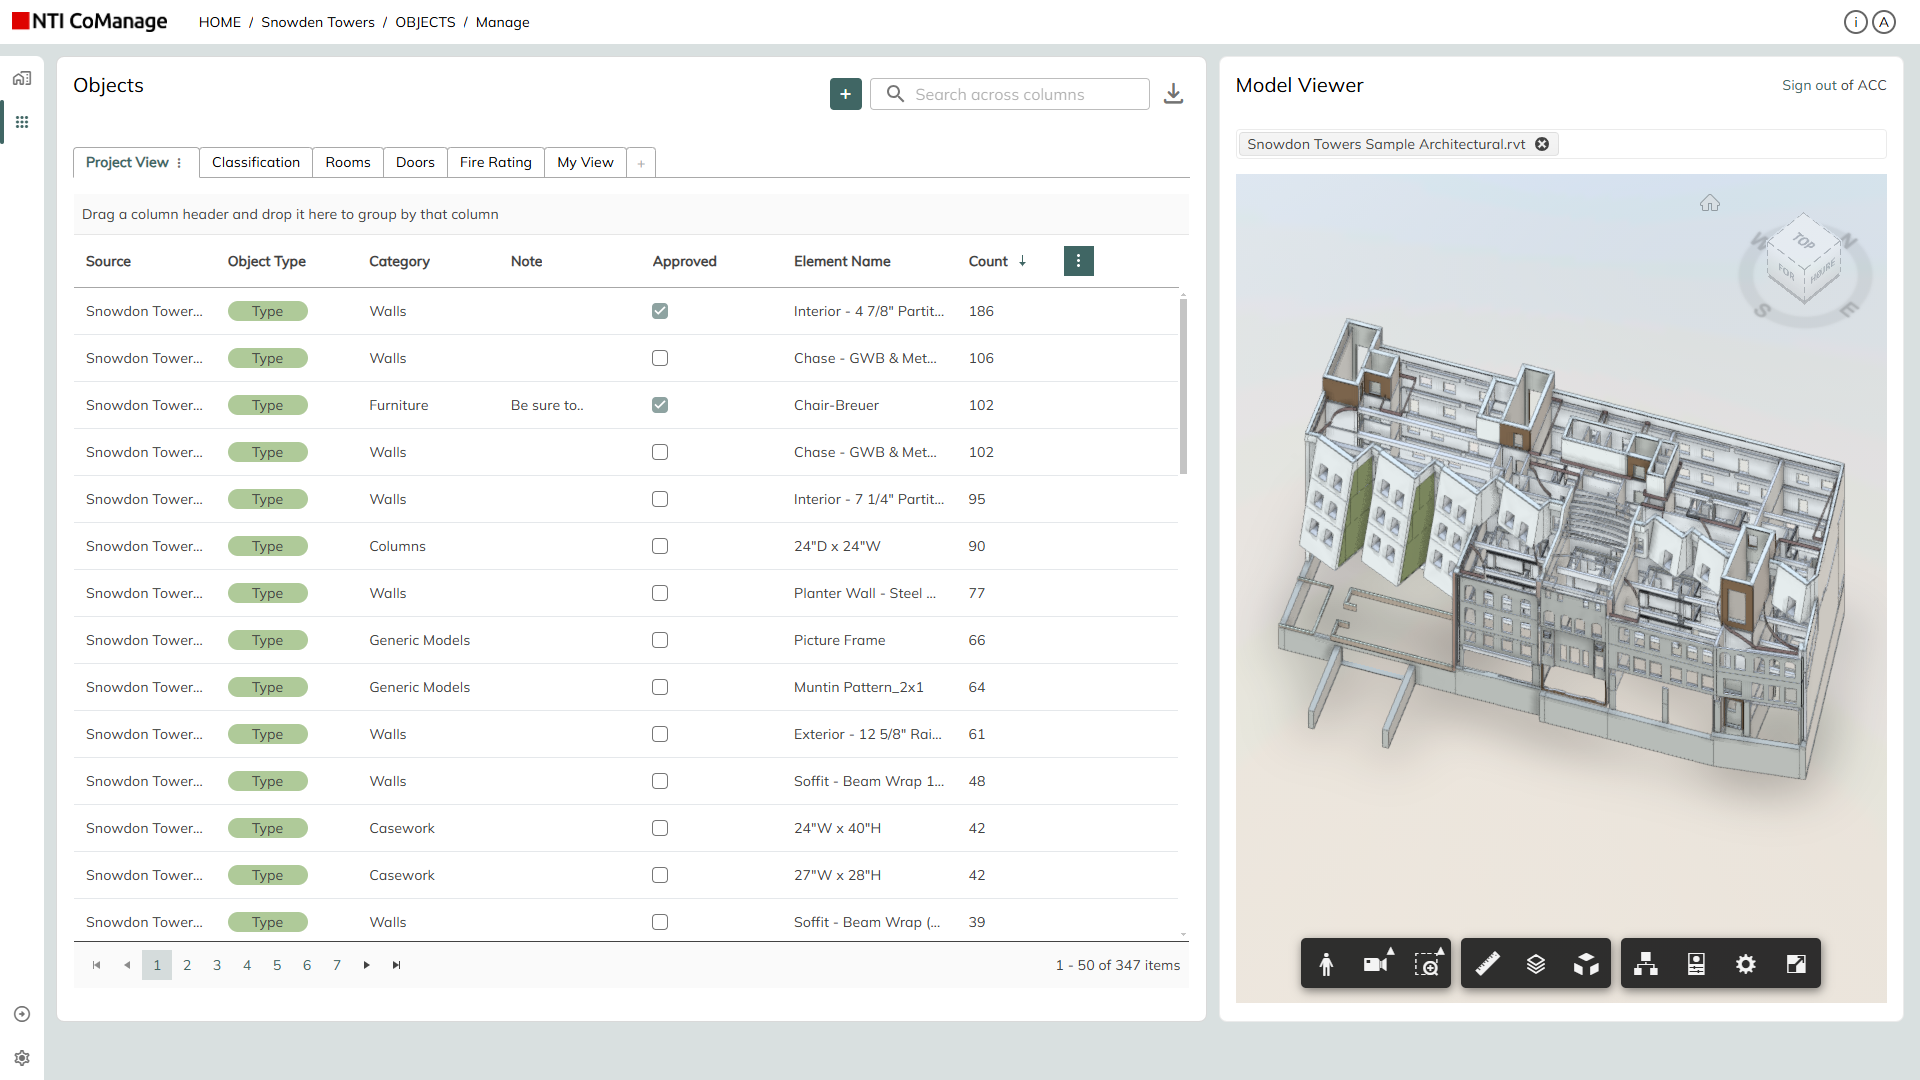Open the grid apps icon in sidebar

coord(22,122)
